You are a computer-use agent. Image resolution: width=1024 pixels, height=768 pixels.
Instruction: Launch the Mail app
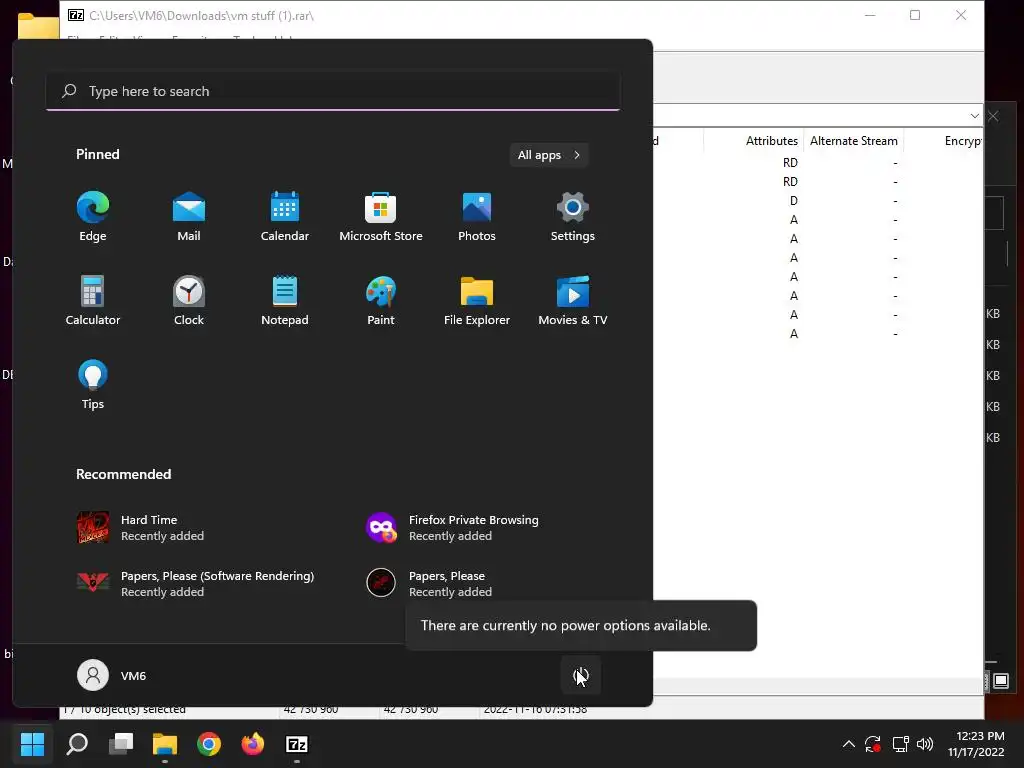point(189,217)
